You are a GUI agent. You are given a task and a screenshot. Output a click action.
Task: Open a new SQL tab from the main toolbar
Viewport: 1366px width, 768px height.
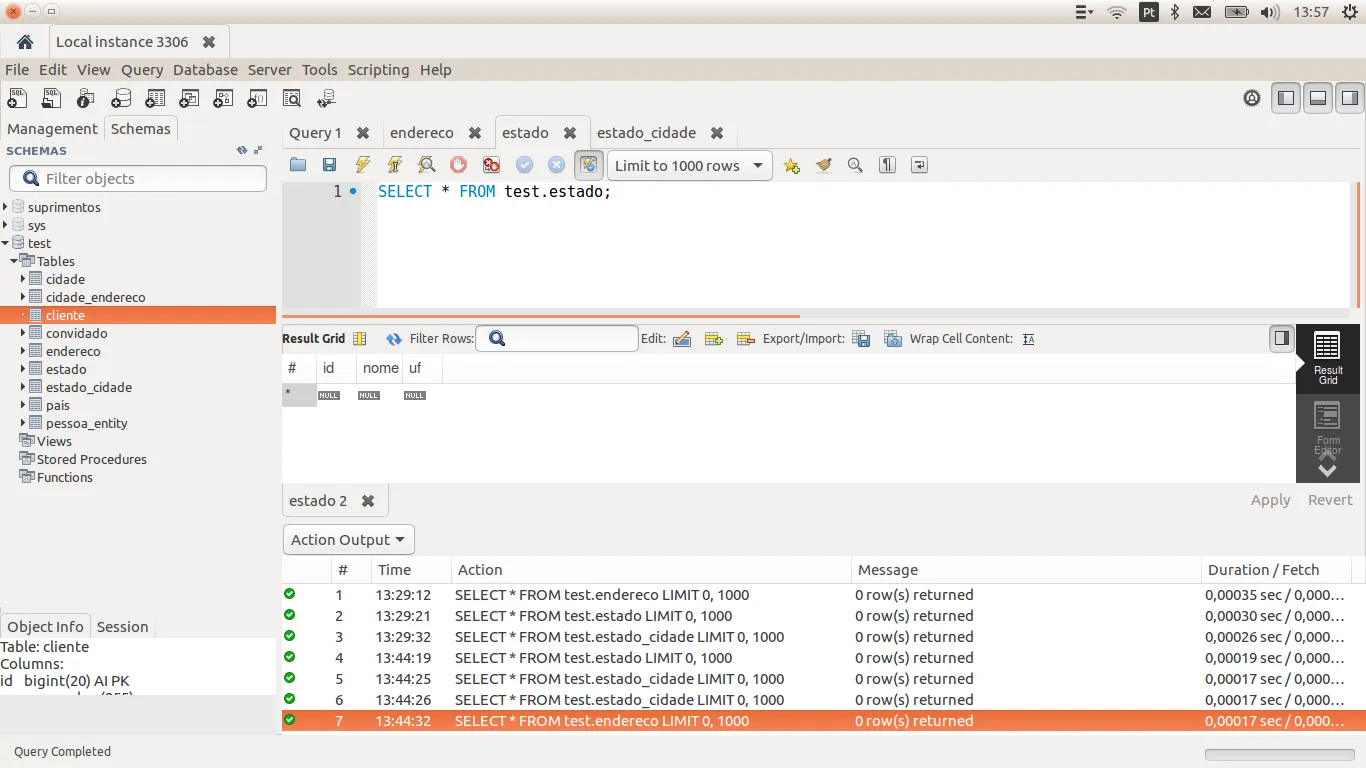[x=18, y=98]
